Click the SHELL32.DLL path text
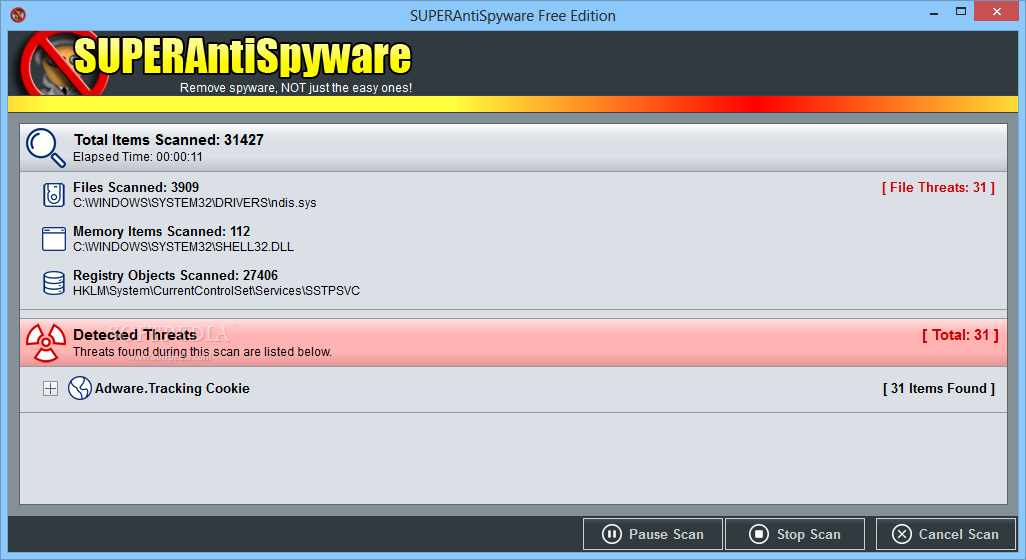Image resolution: width=1026 pixels, height=560 pixels. pos(184,247)
